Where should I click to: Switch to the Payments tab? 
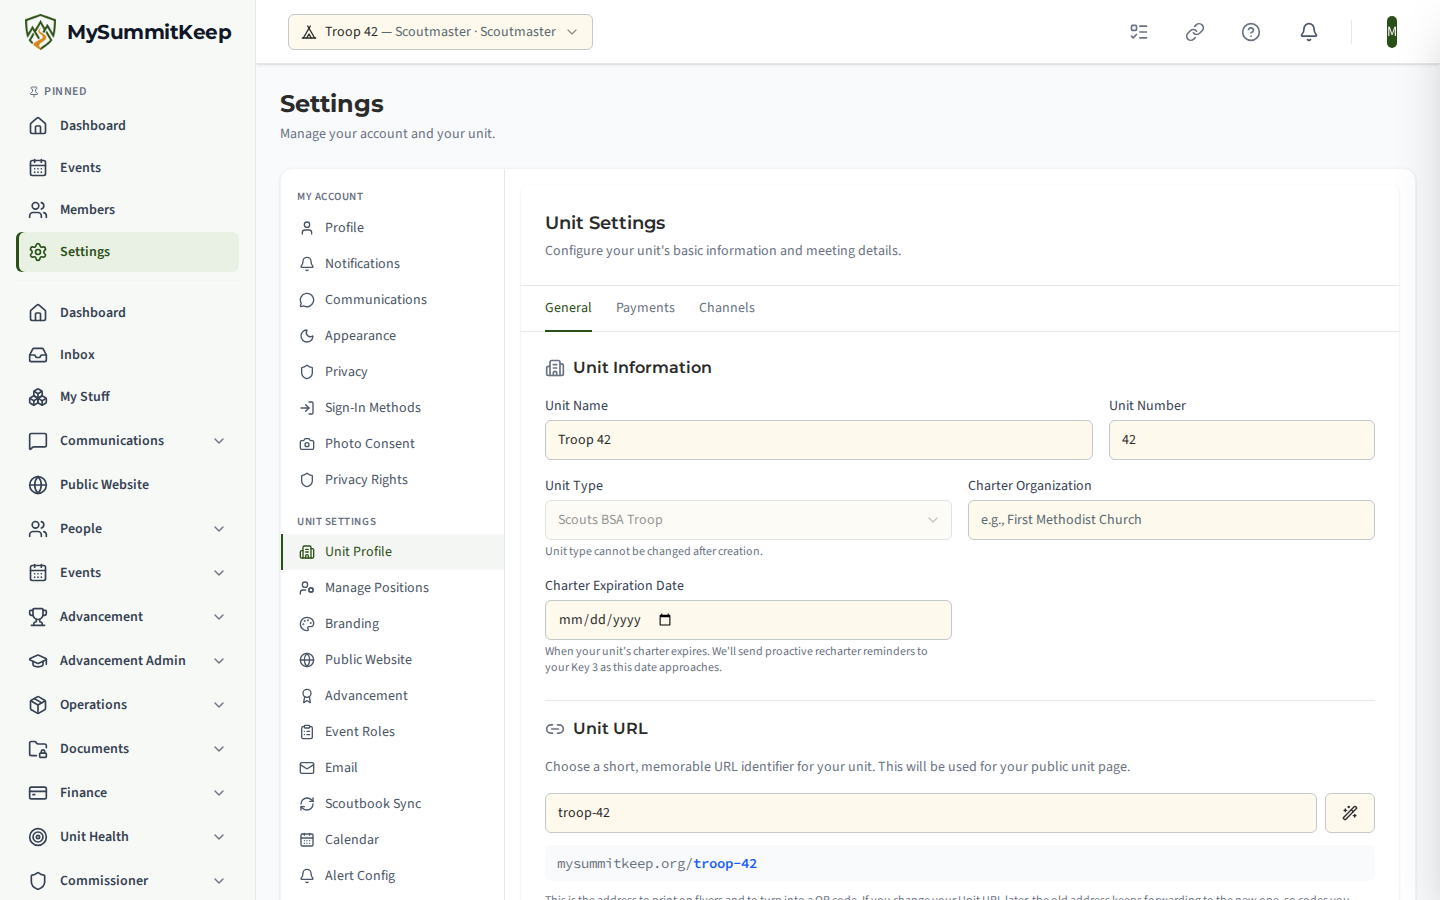click(645, 308)
